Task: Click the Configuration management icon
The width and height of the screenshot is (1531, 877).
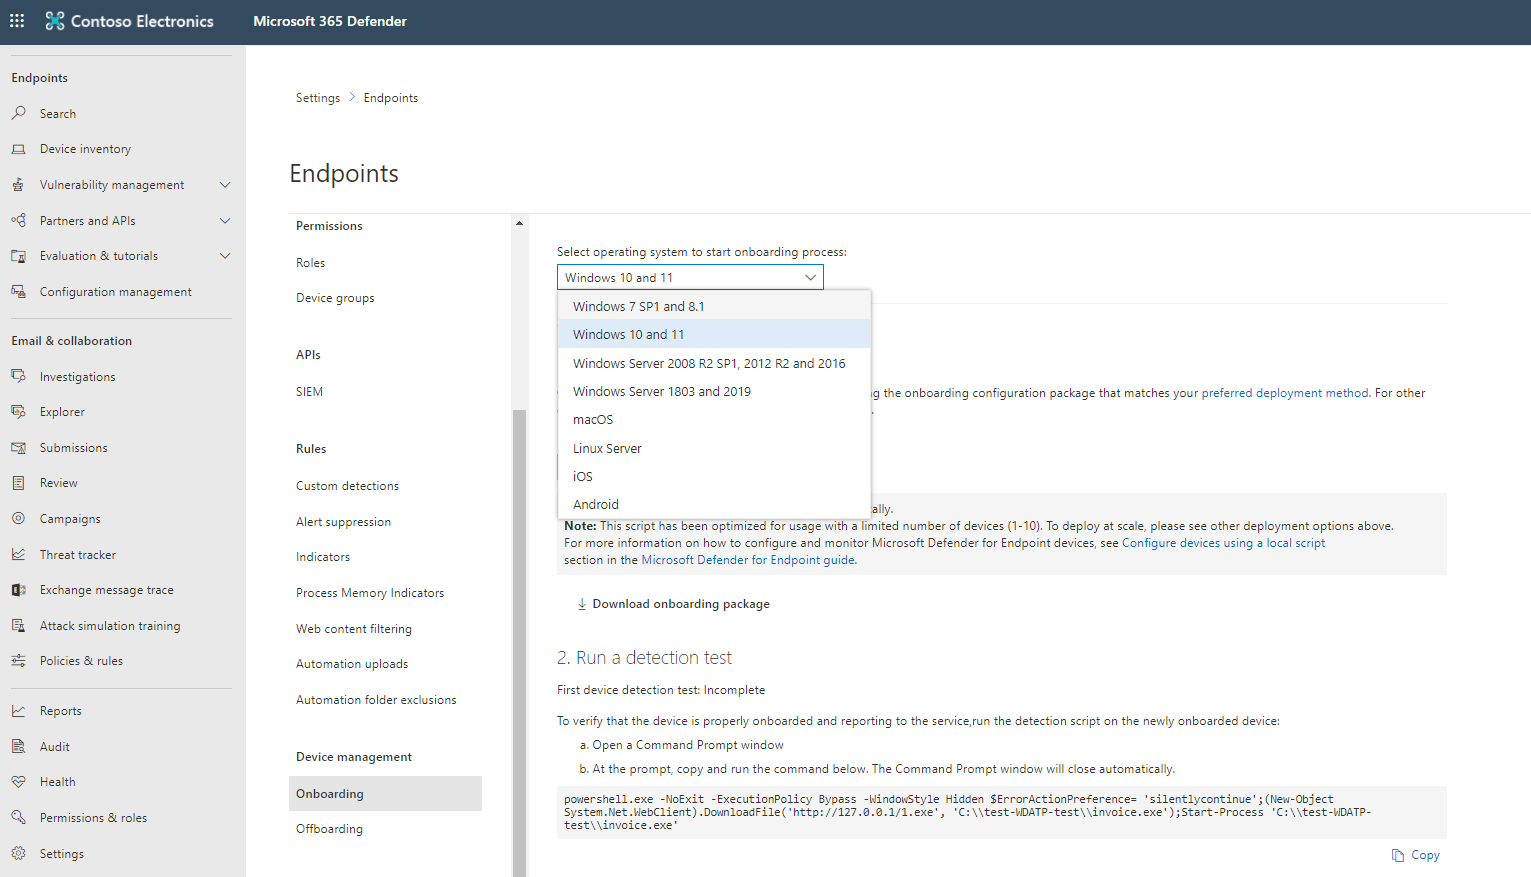Action: tap(18, 292)
